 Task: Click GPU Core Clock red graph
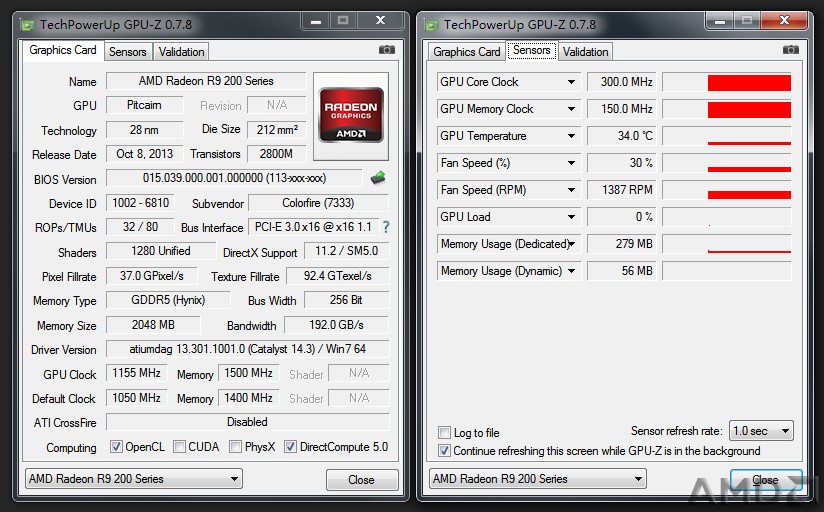pos(727,82)
